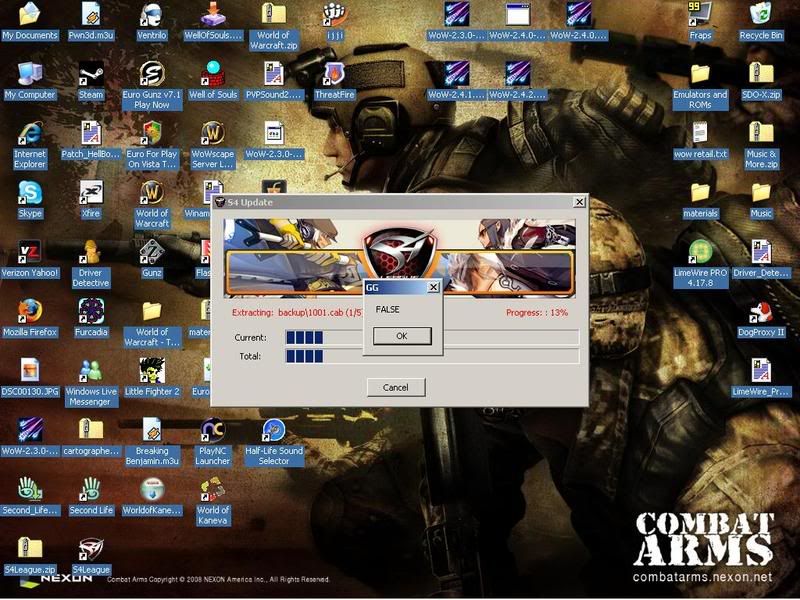The image size is (800, 600).
Task: Open the Fraps shortcut icon
Action: (x=700, y=15)
